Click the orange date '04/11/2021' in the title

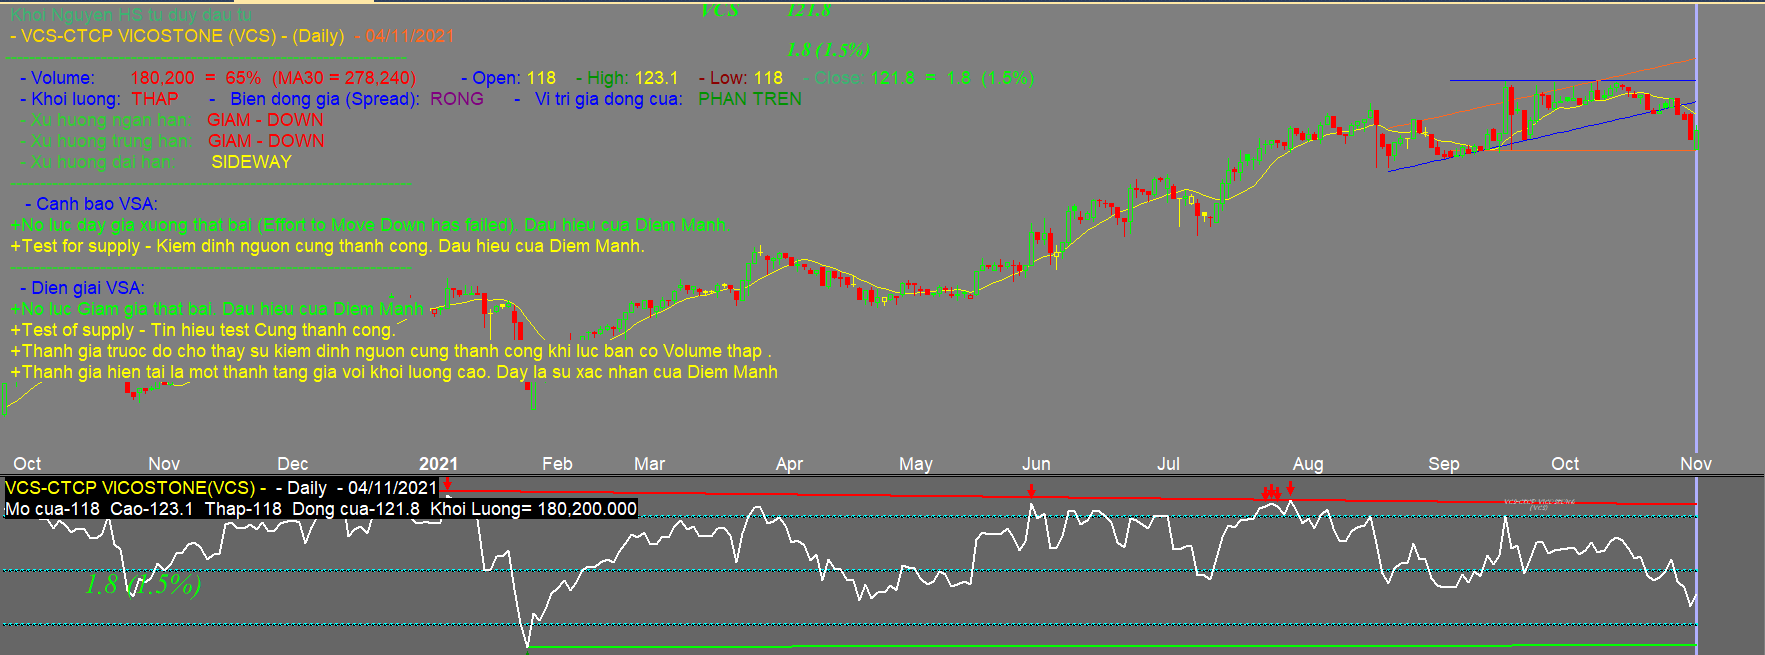410,36
